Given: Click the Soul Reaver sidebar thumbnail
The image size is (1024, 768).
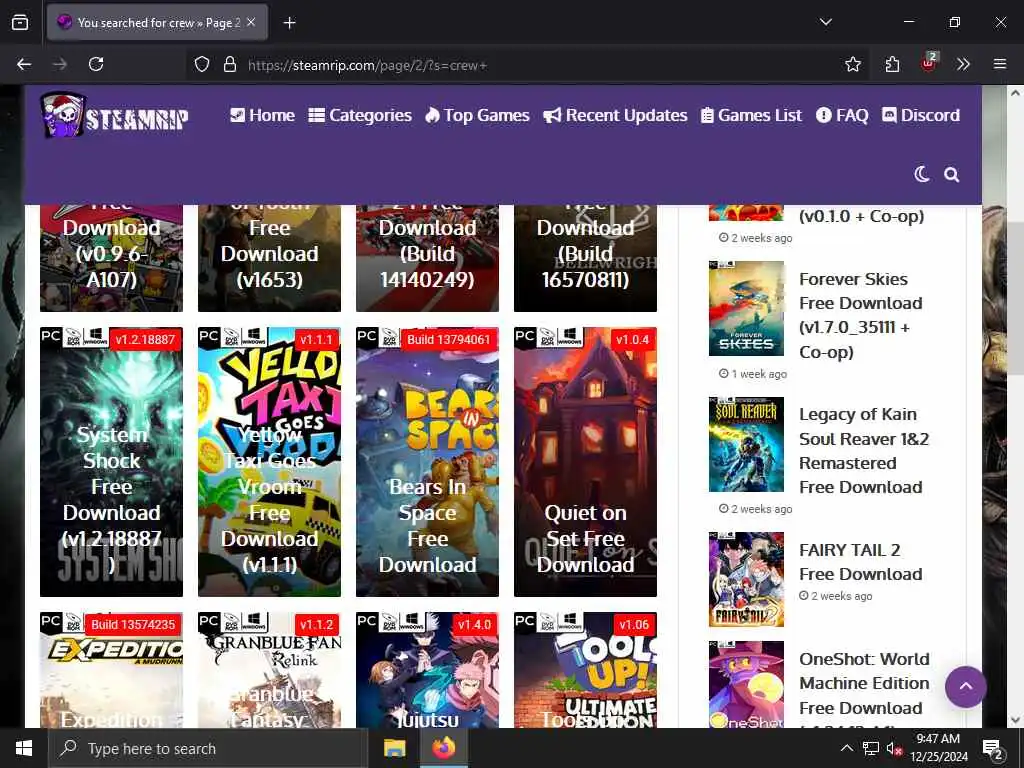Looking at the screenshot, I should click(746, 444).
